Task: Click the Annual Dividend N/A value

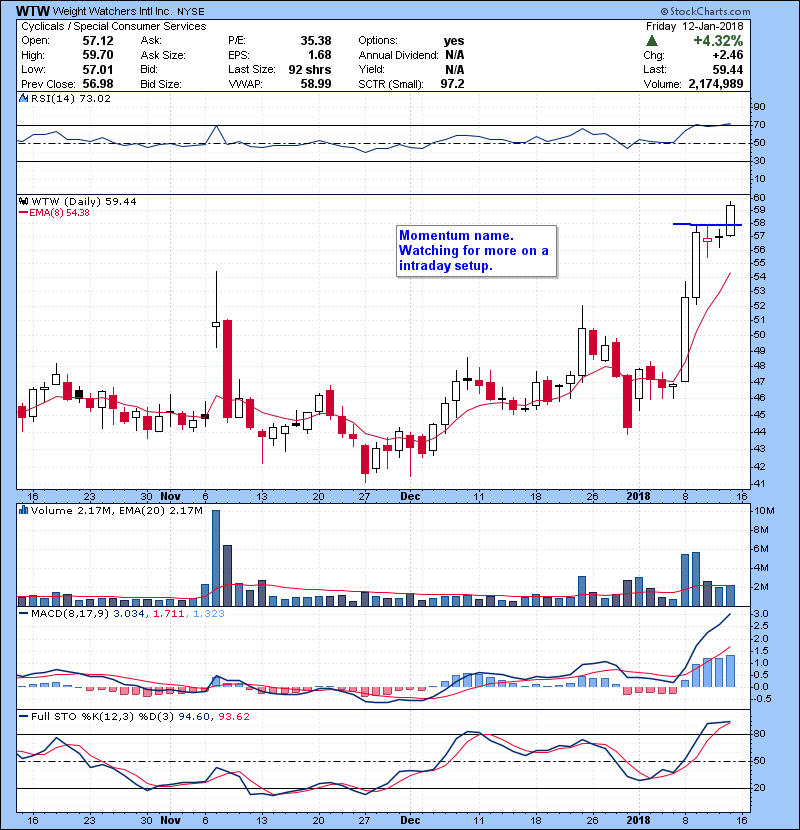Action: pos(454,55)
